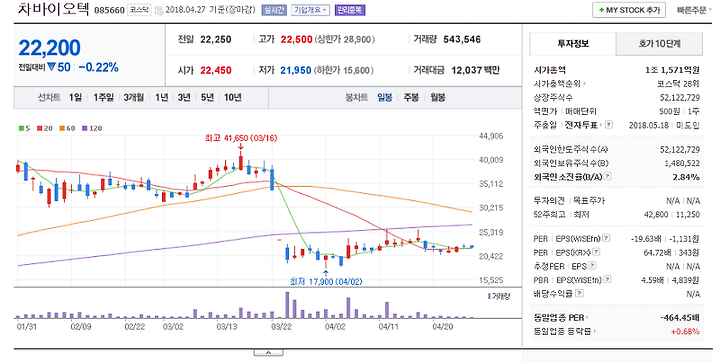Select 1년 line chart period
This screenshot has height=362, width=720.
161,97
